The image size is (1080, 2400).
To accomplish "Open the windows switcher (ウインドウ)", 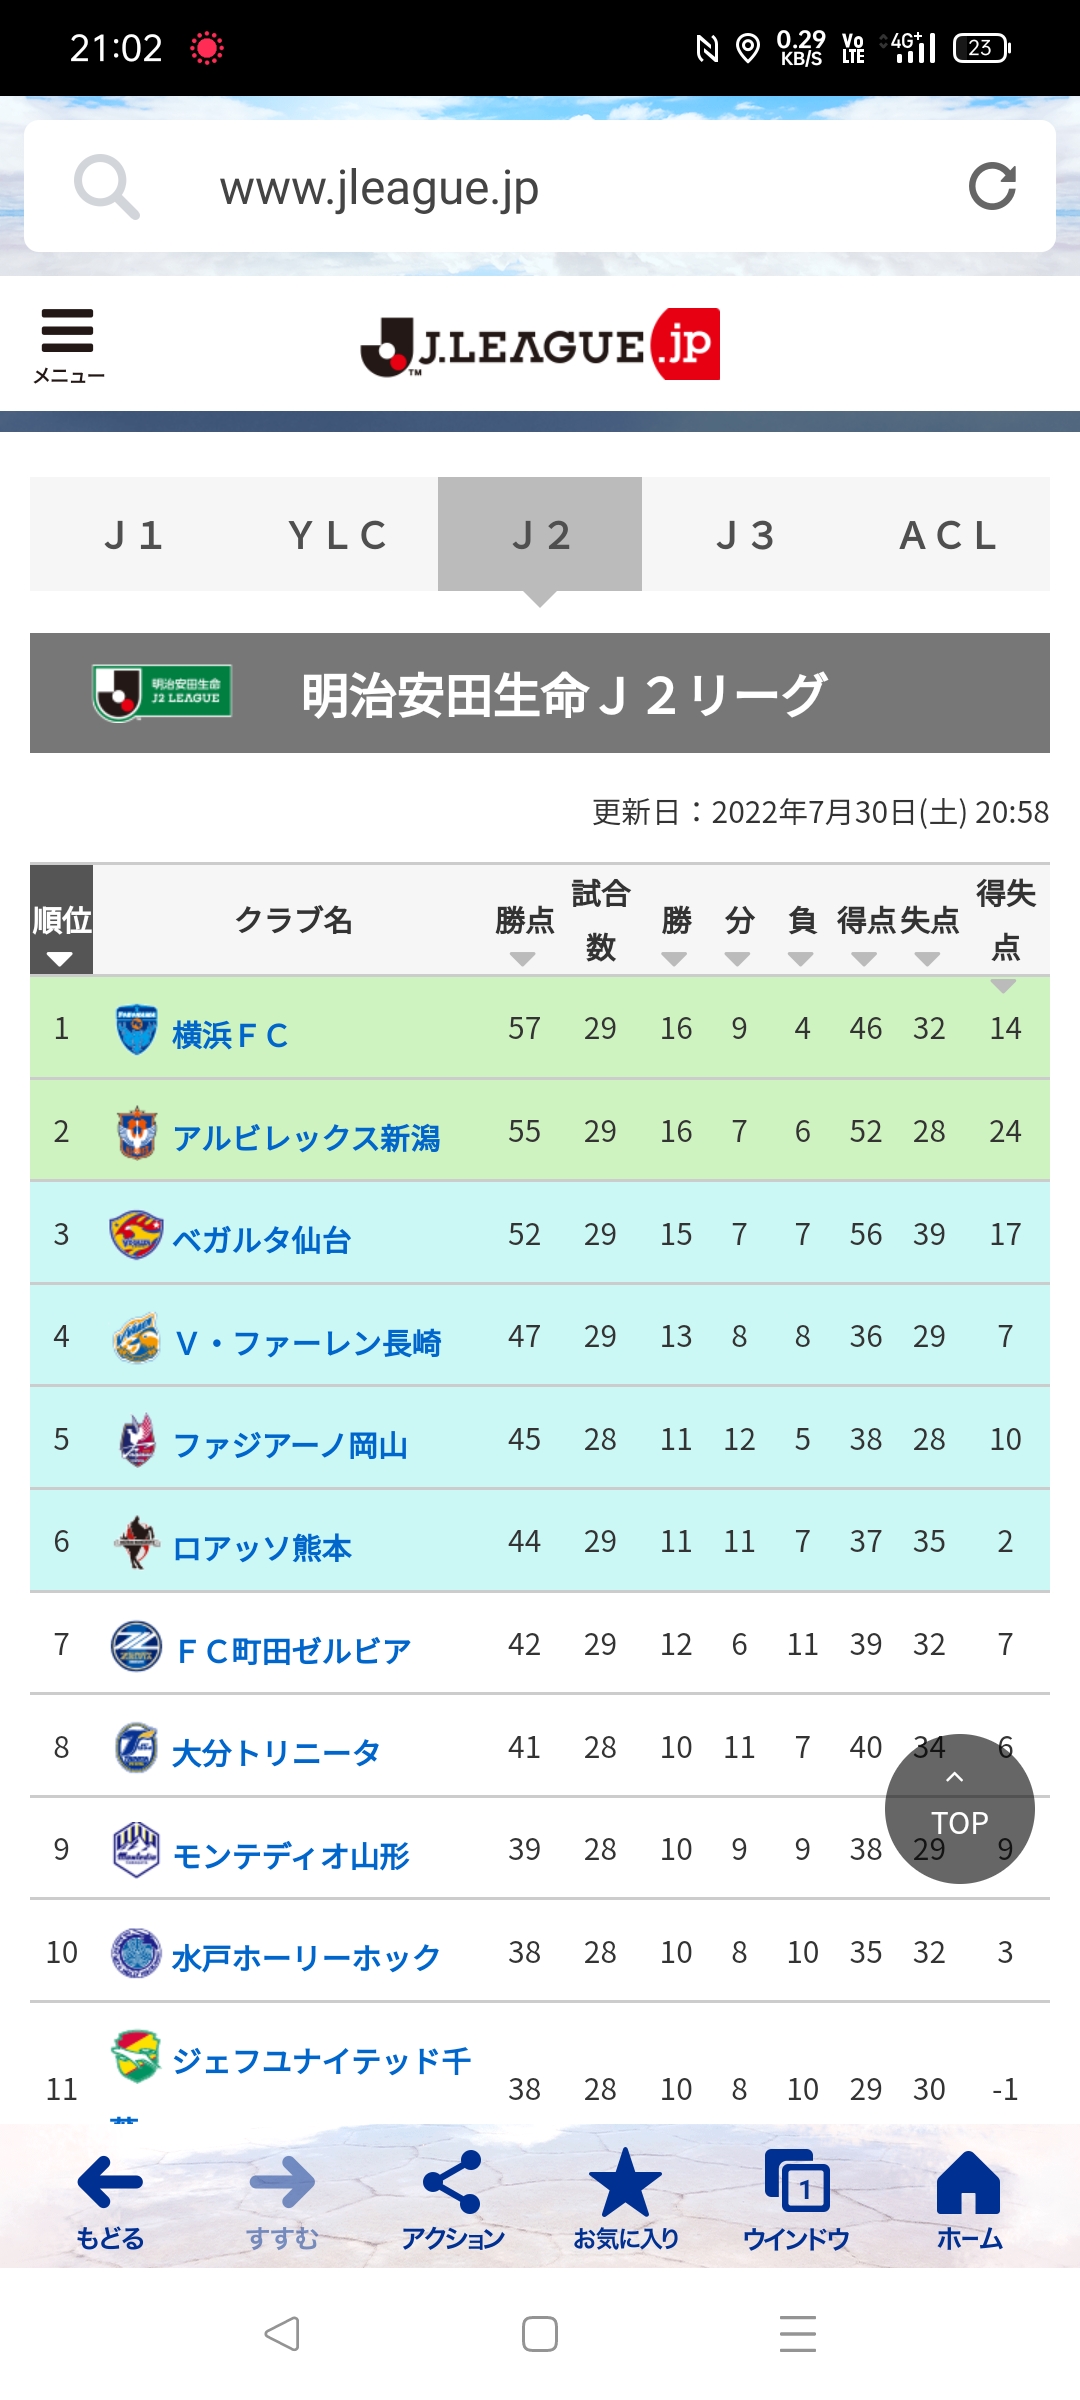I will point(796,2200).
